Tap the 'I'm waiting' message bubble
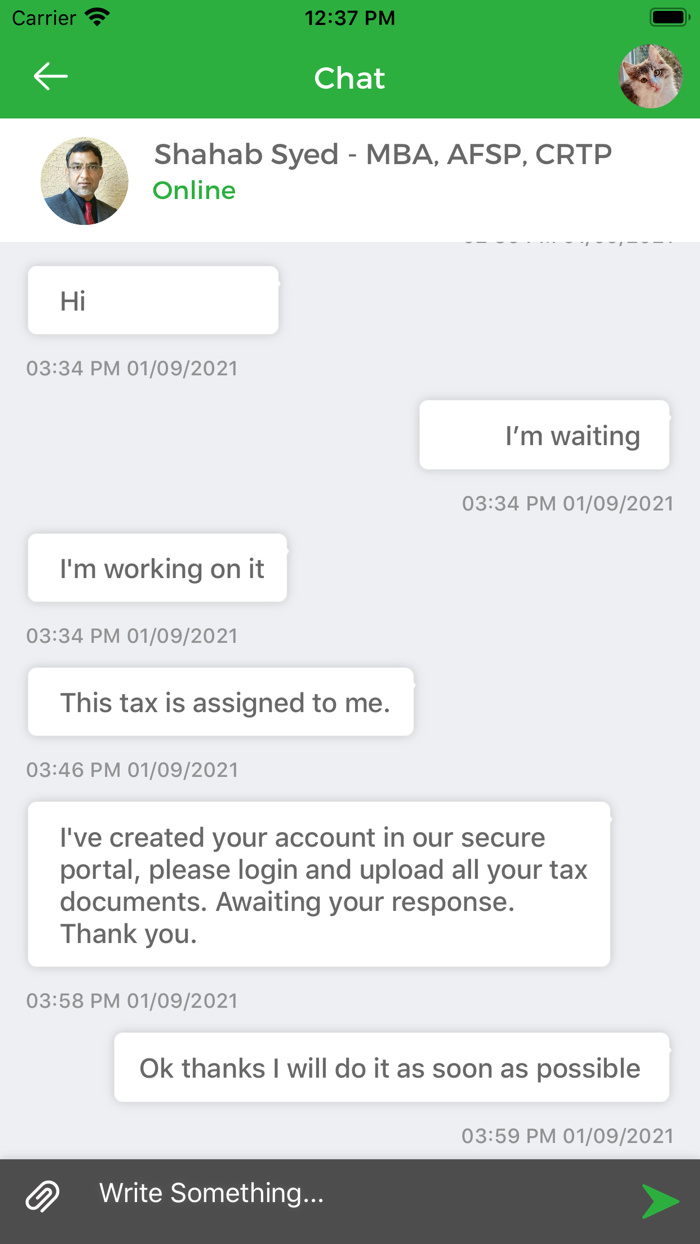700x1244 pixels. pos(544,435)
